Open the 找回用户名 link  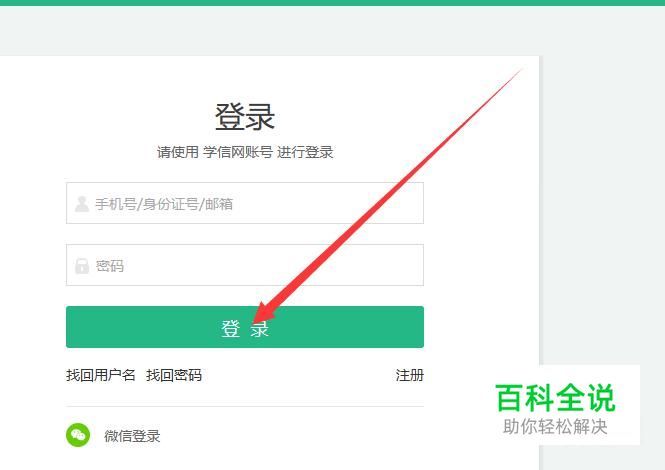pyautogui.click(x=101, y=375)
